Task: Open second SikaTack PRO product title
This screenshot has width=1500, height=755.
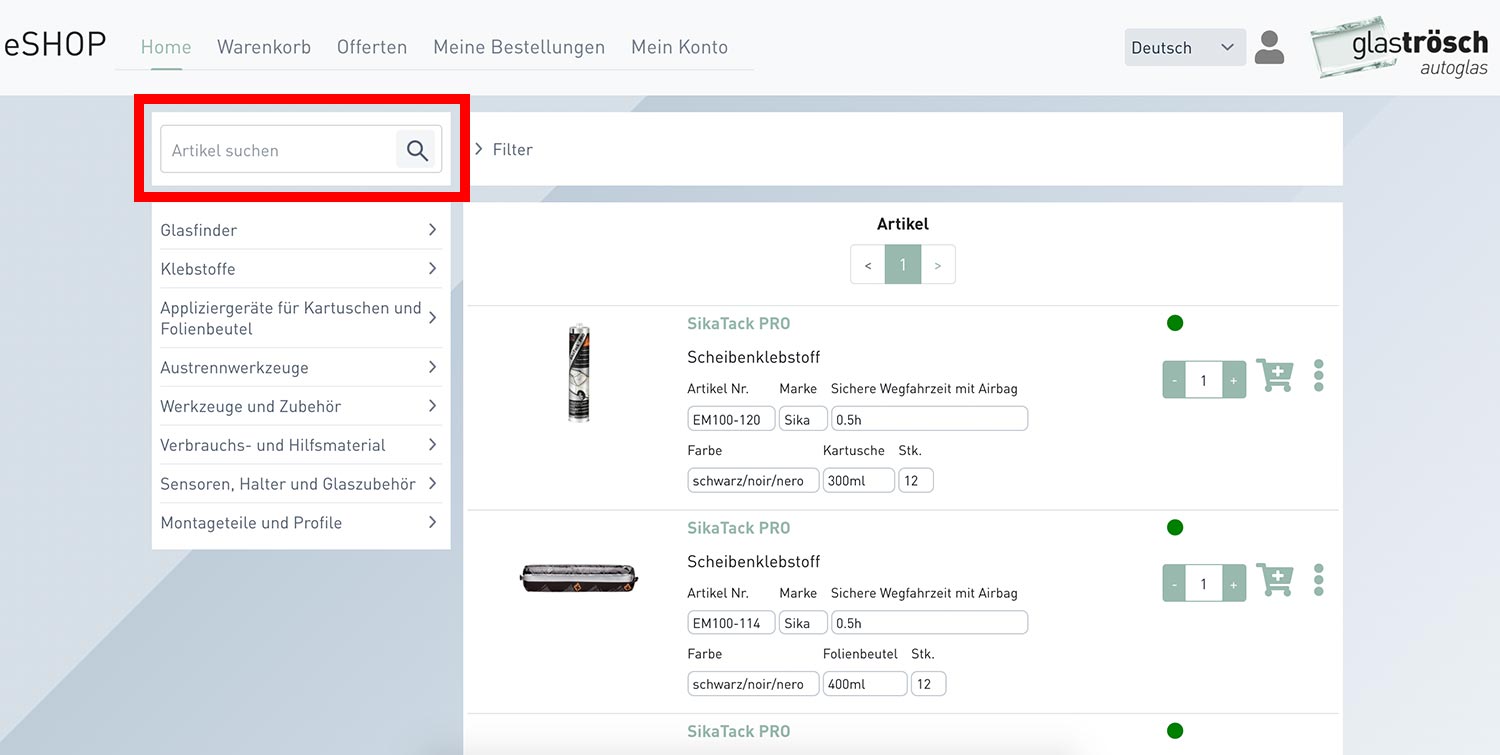Action: [x=739, y=528]
